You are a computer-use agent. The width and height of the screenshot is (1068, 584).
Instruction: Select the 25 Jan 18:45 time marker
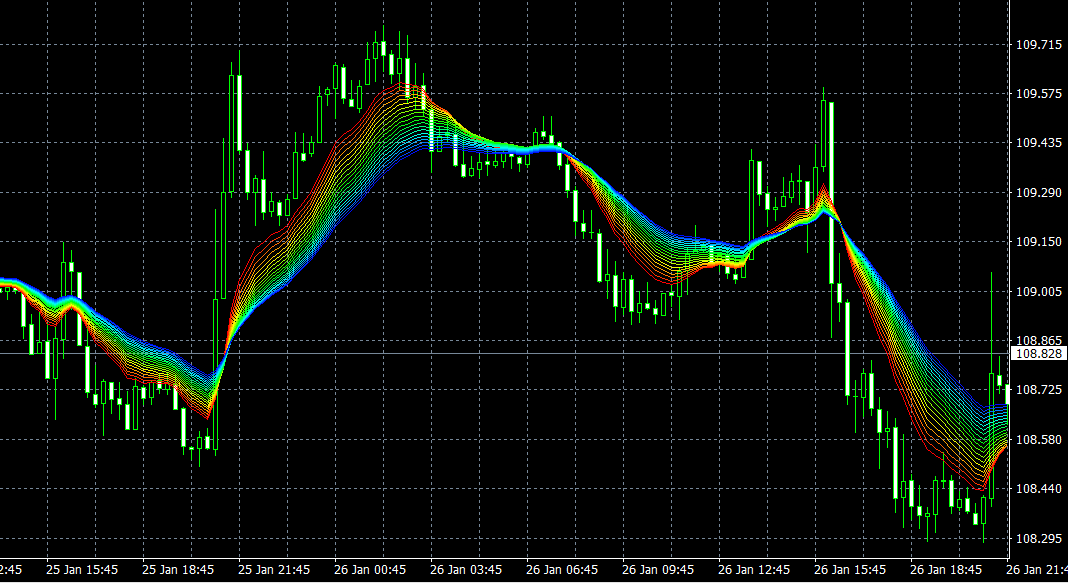coord(179,569)
